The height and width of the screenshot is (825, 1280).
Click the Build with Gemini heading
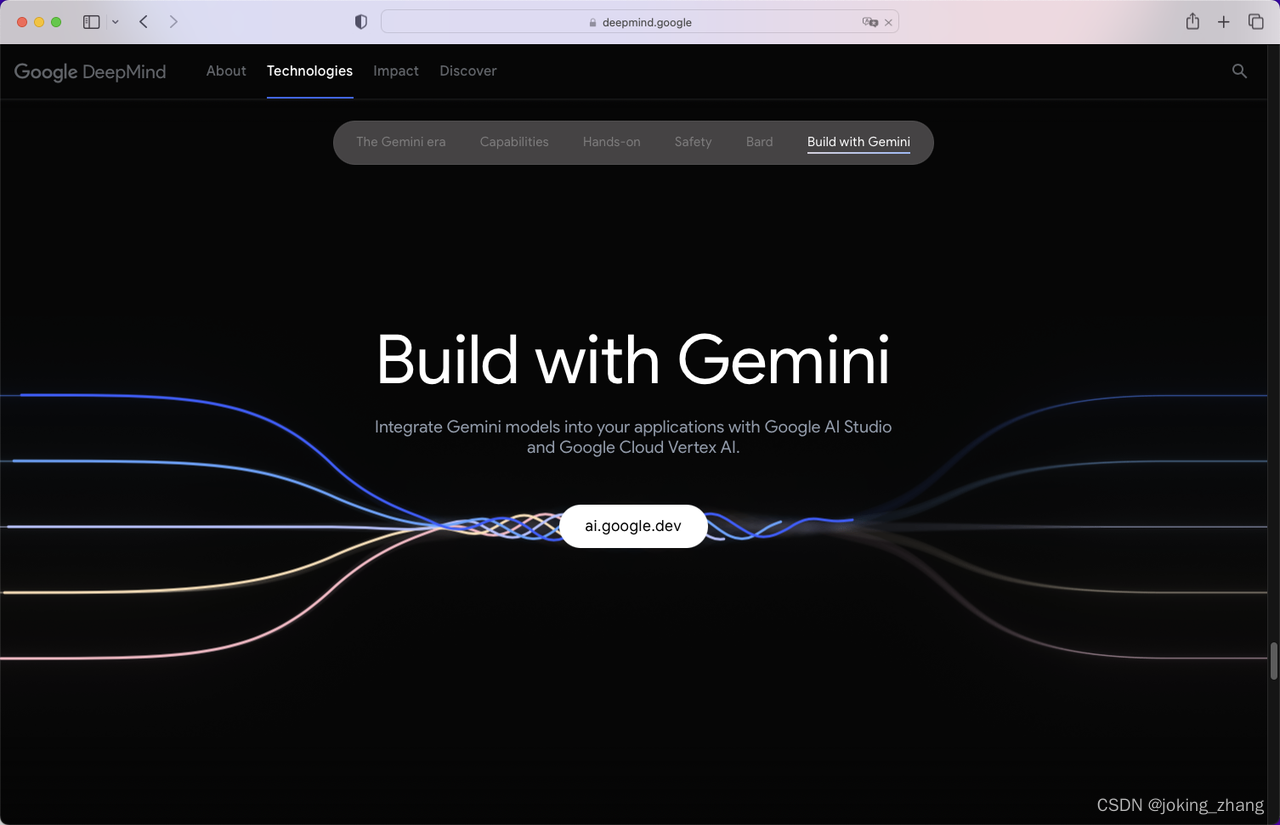633,359
